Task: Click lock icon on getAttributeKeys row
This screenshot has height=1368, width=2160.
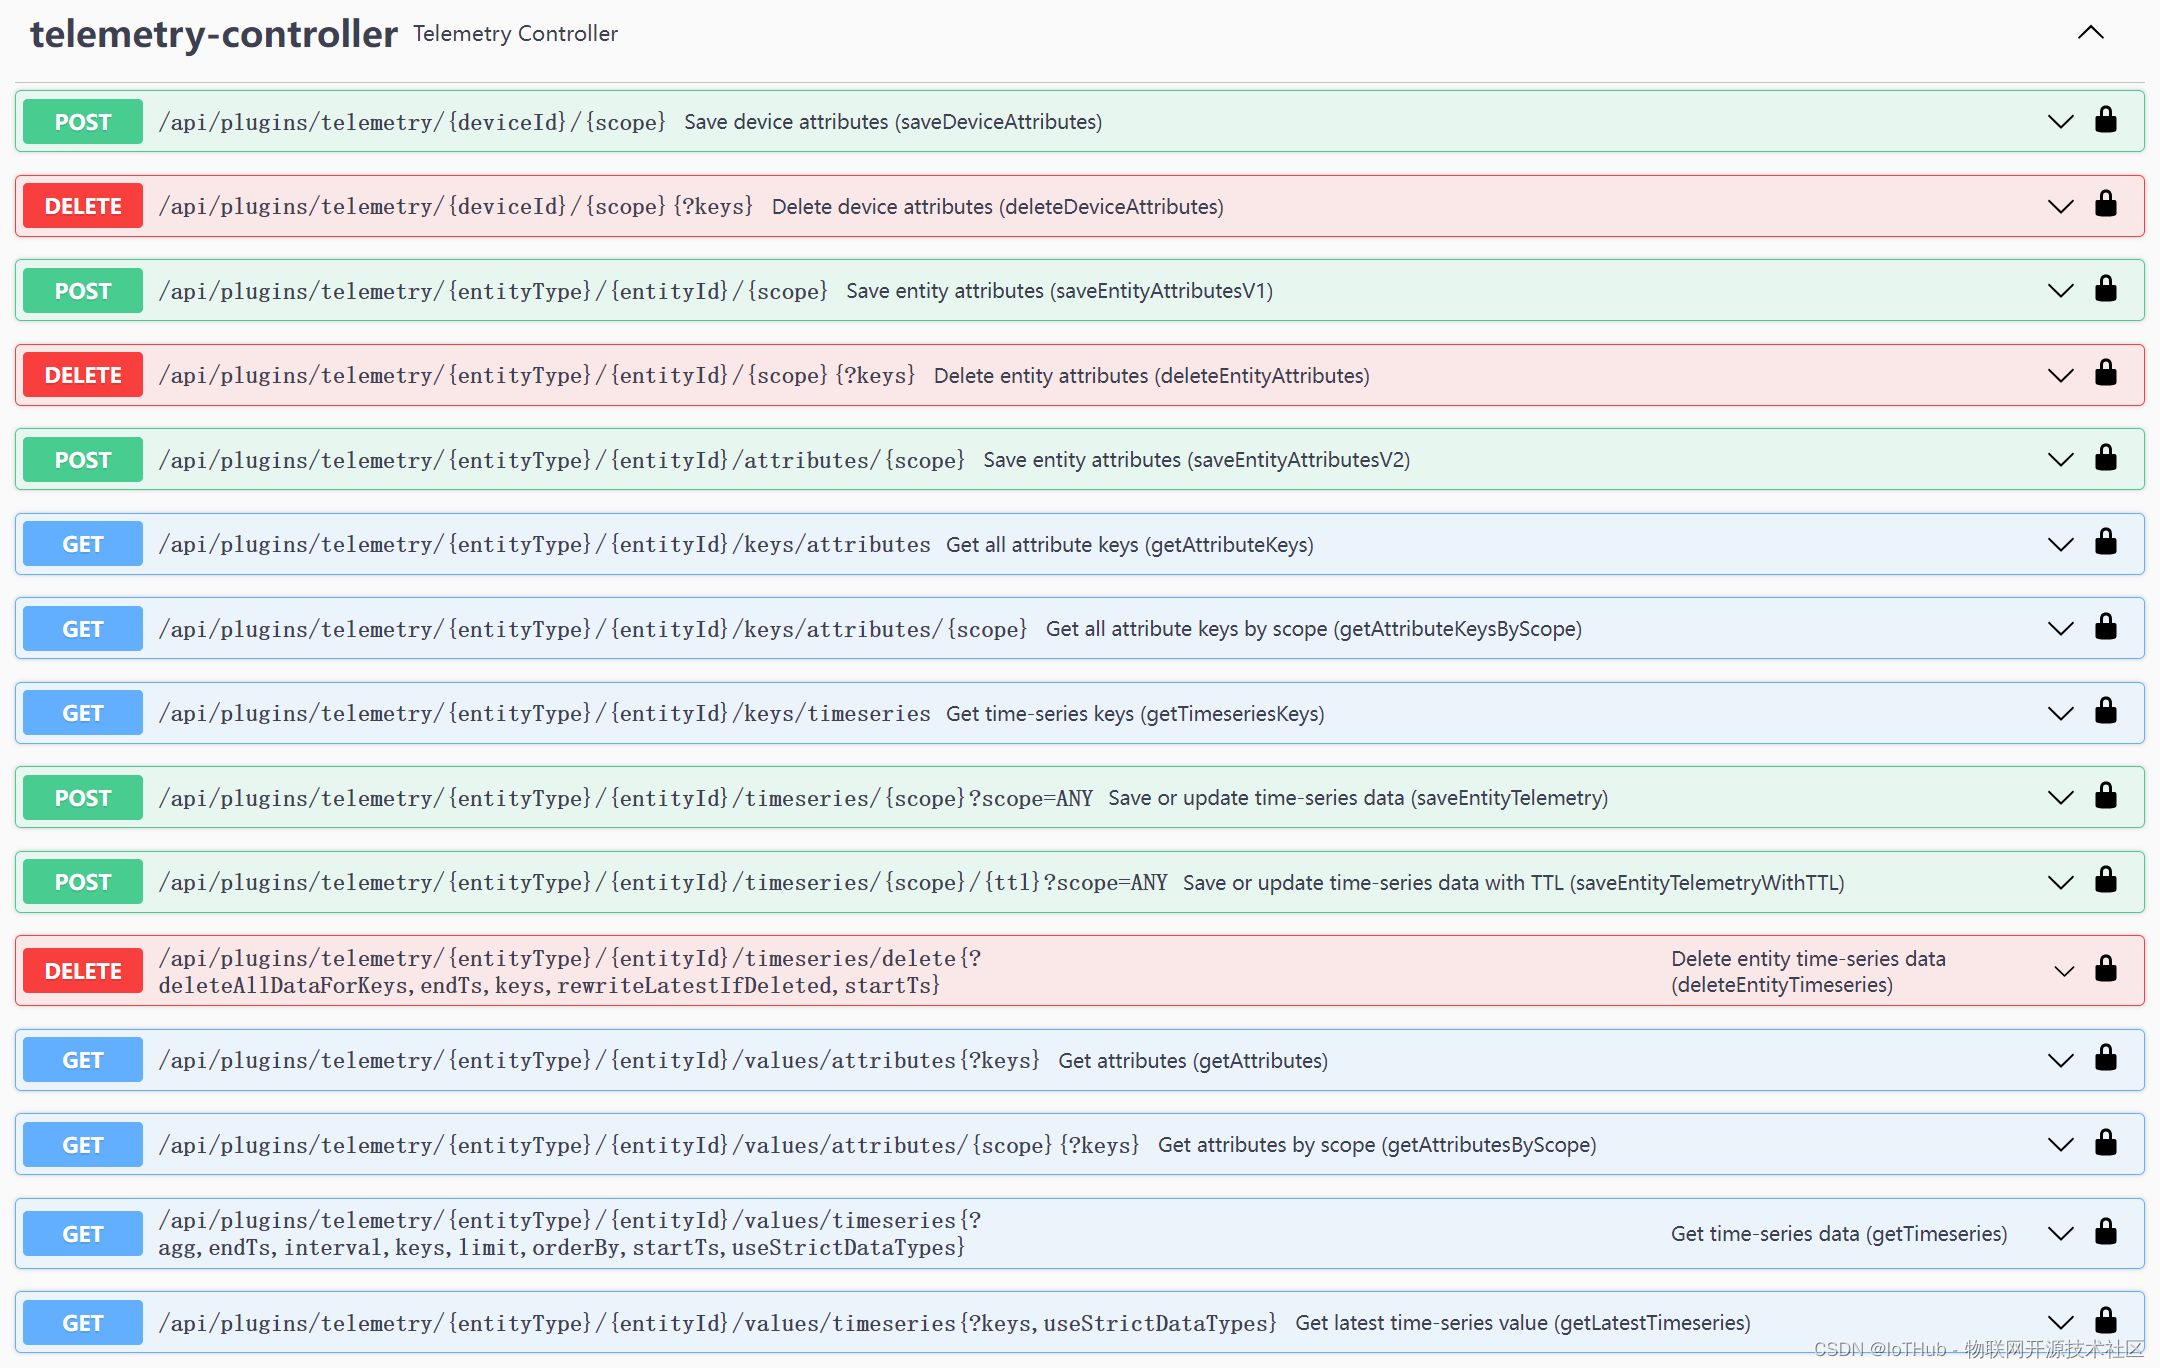Action: point(2105,543)
